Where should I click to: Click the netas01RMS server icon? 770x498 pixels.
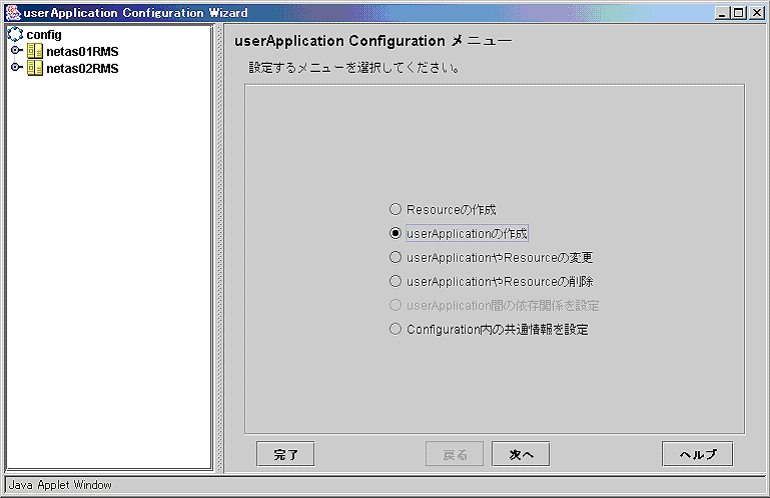pyautogui.click(x=35, y=51)
